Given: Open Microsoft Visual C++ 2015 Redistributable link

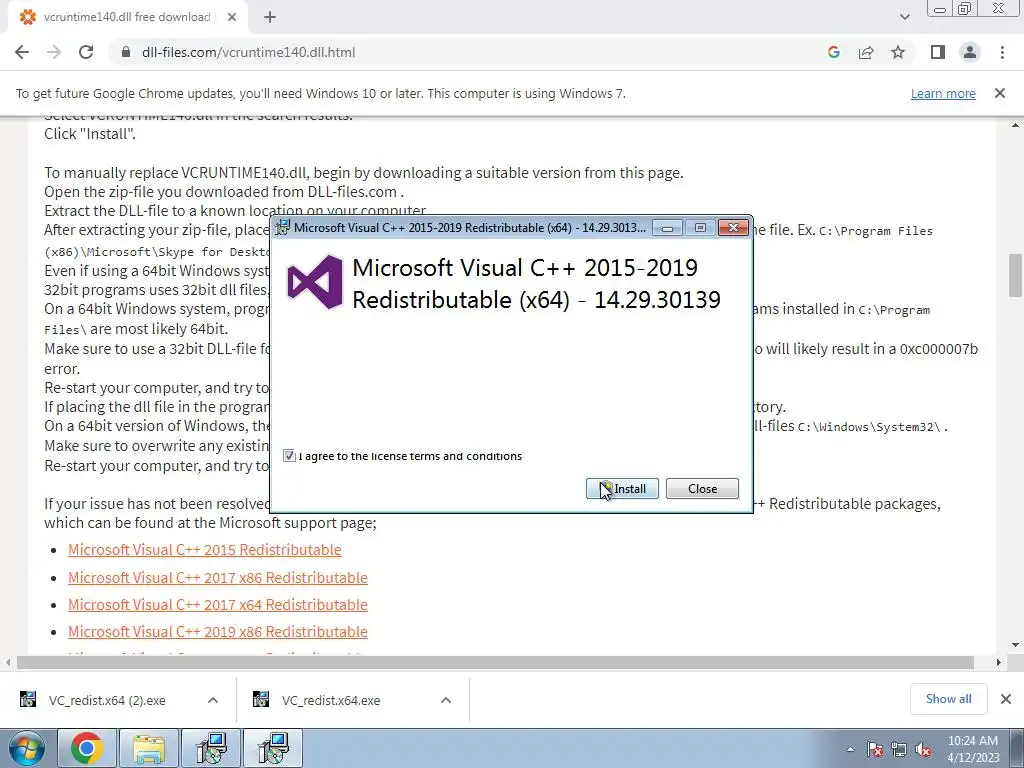Looking at the screenshot, I should point(204,550).
